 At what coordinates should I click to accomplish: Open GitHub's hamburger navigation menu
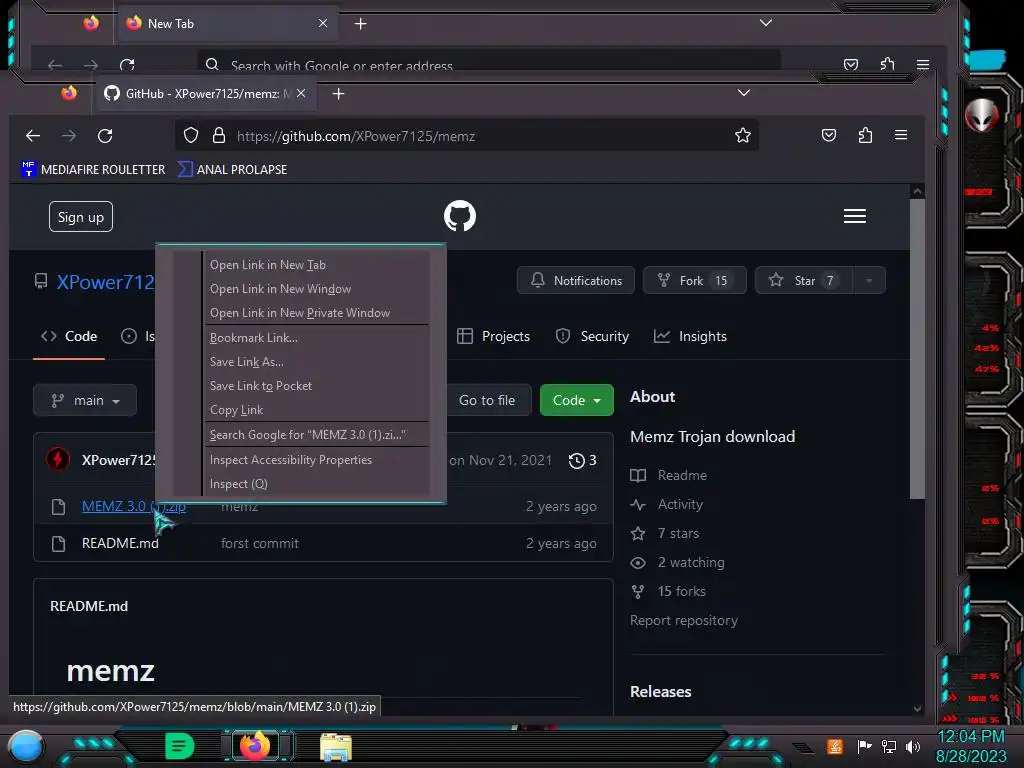pyautogui.click(x=854, y=216)
